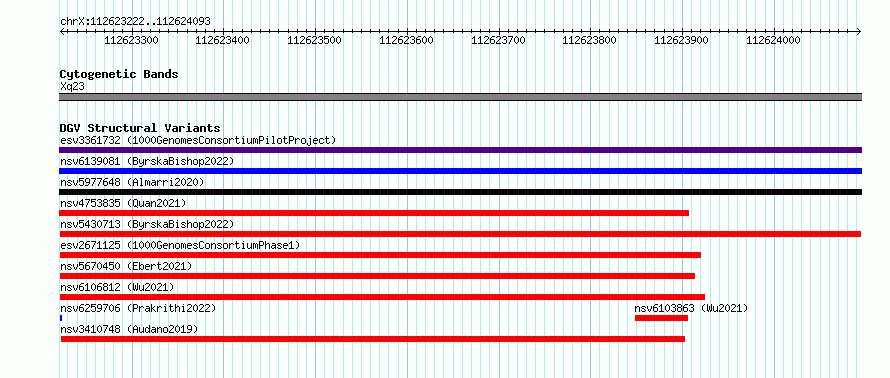Open esv2671125 (1000GenomesConsortiumPhase1) label
This screenshot has width=890, height=378.
(180, 245)
